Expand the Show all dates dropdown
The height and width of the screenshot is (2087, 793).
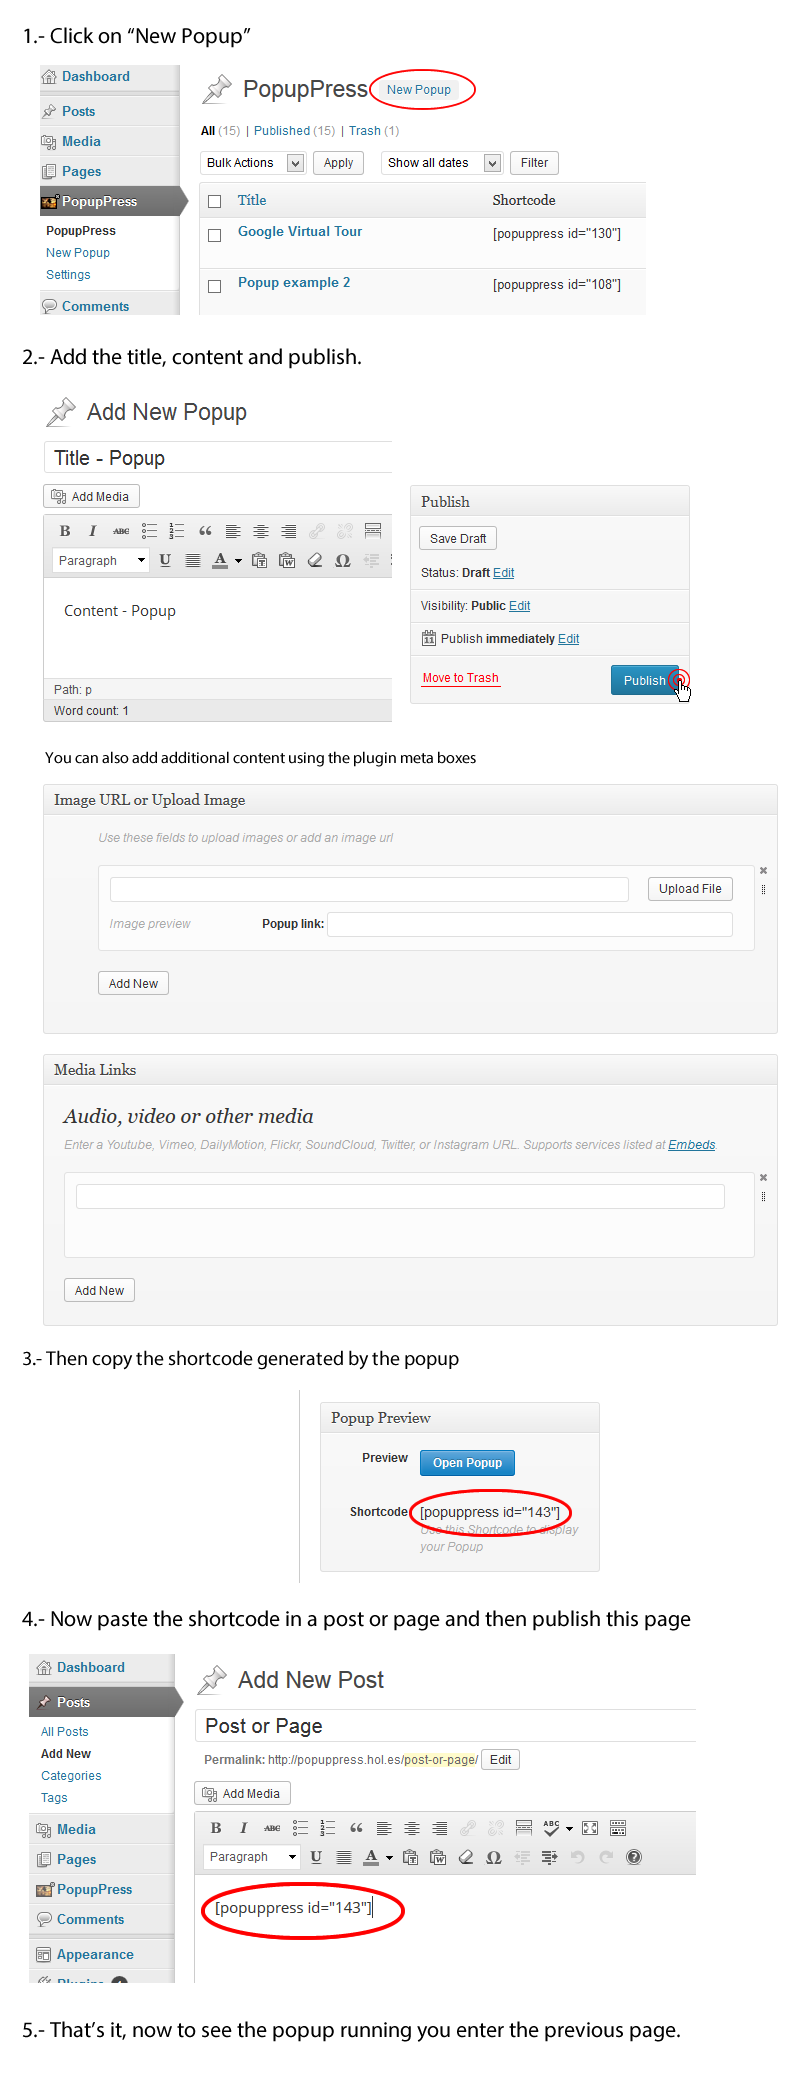coord(441,163)
